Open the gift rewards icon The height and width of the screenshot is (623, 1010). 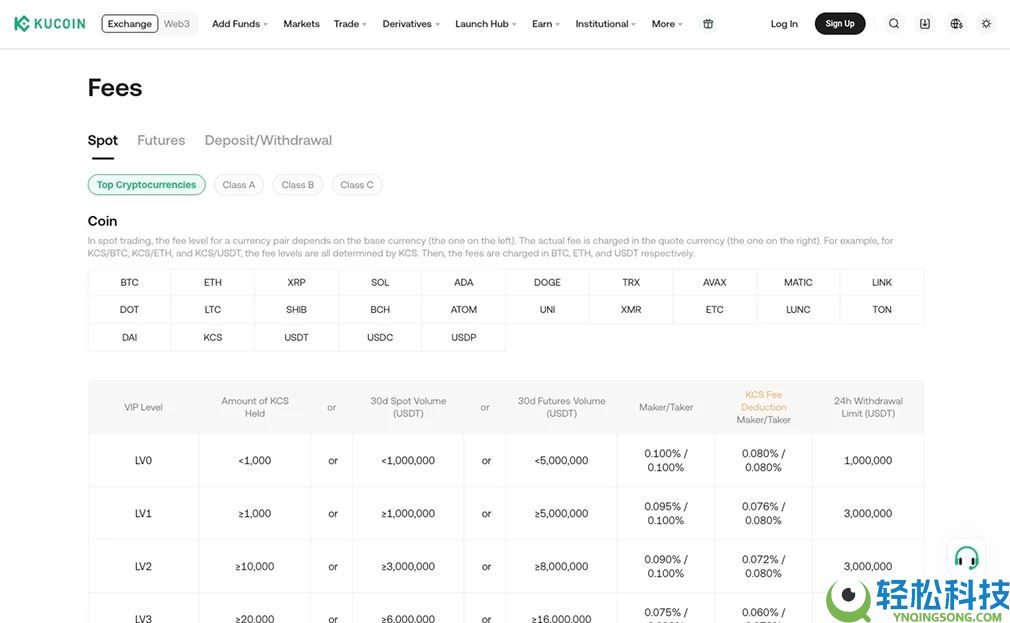tap(708, 24)
